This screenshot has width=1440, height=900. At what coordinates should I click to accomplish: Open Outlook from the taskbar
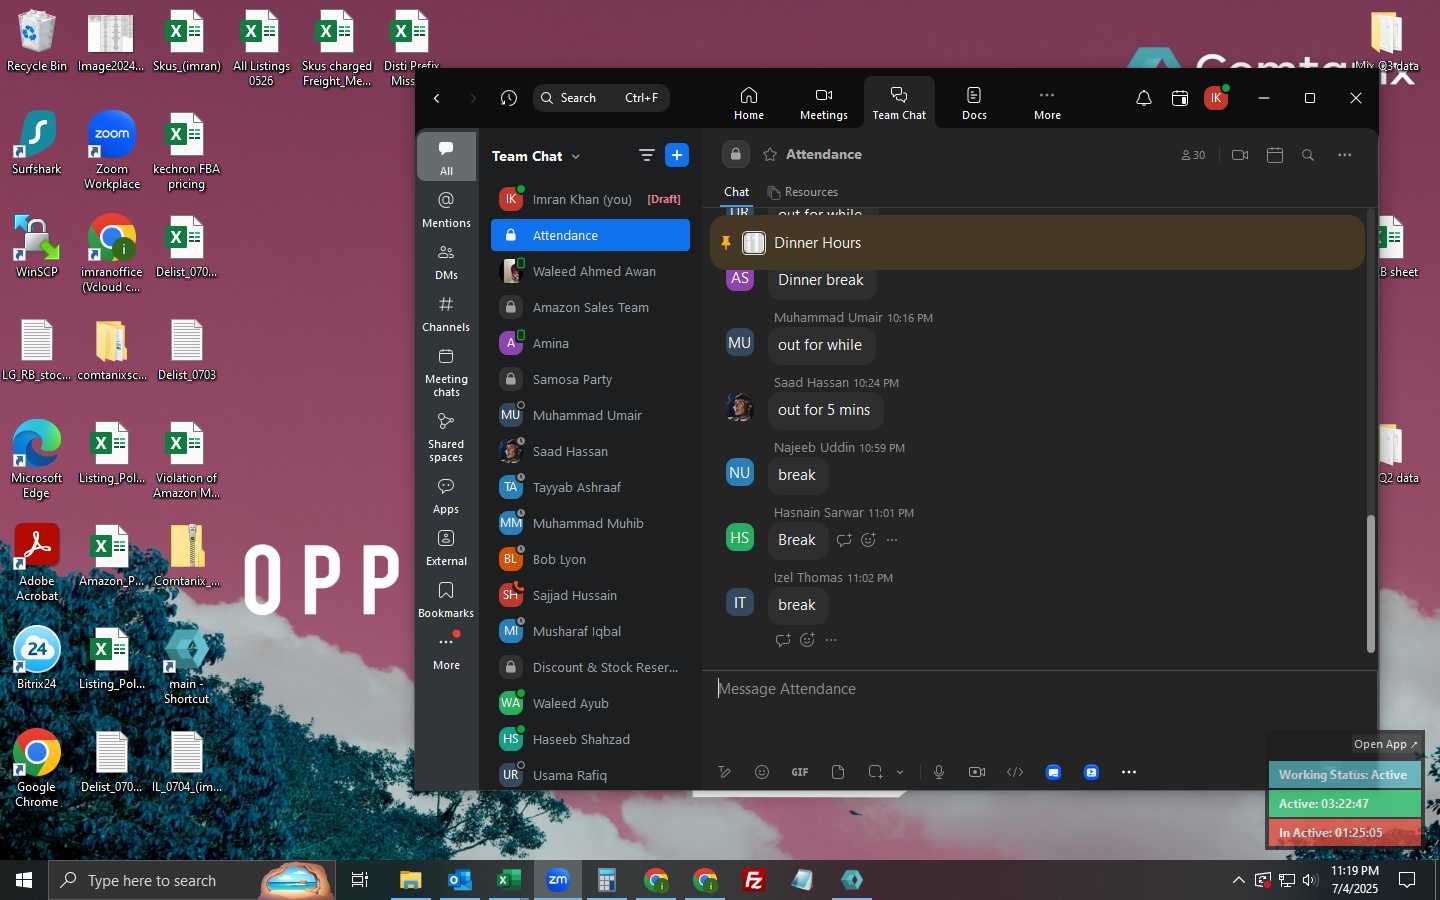tap(459, 880)
